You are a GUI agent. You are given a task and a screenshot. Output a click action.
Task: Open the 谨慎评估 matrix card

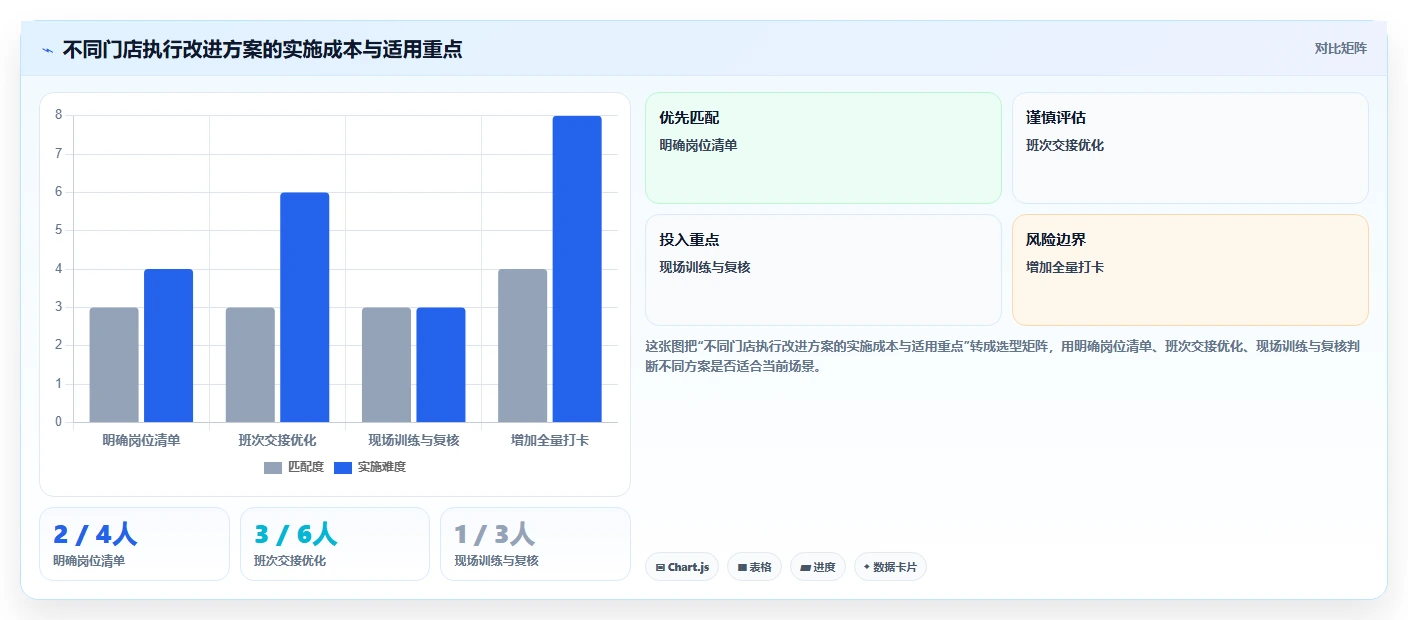click(1190, 148)
